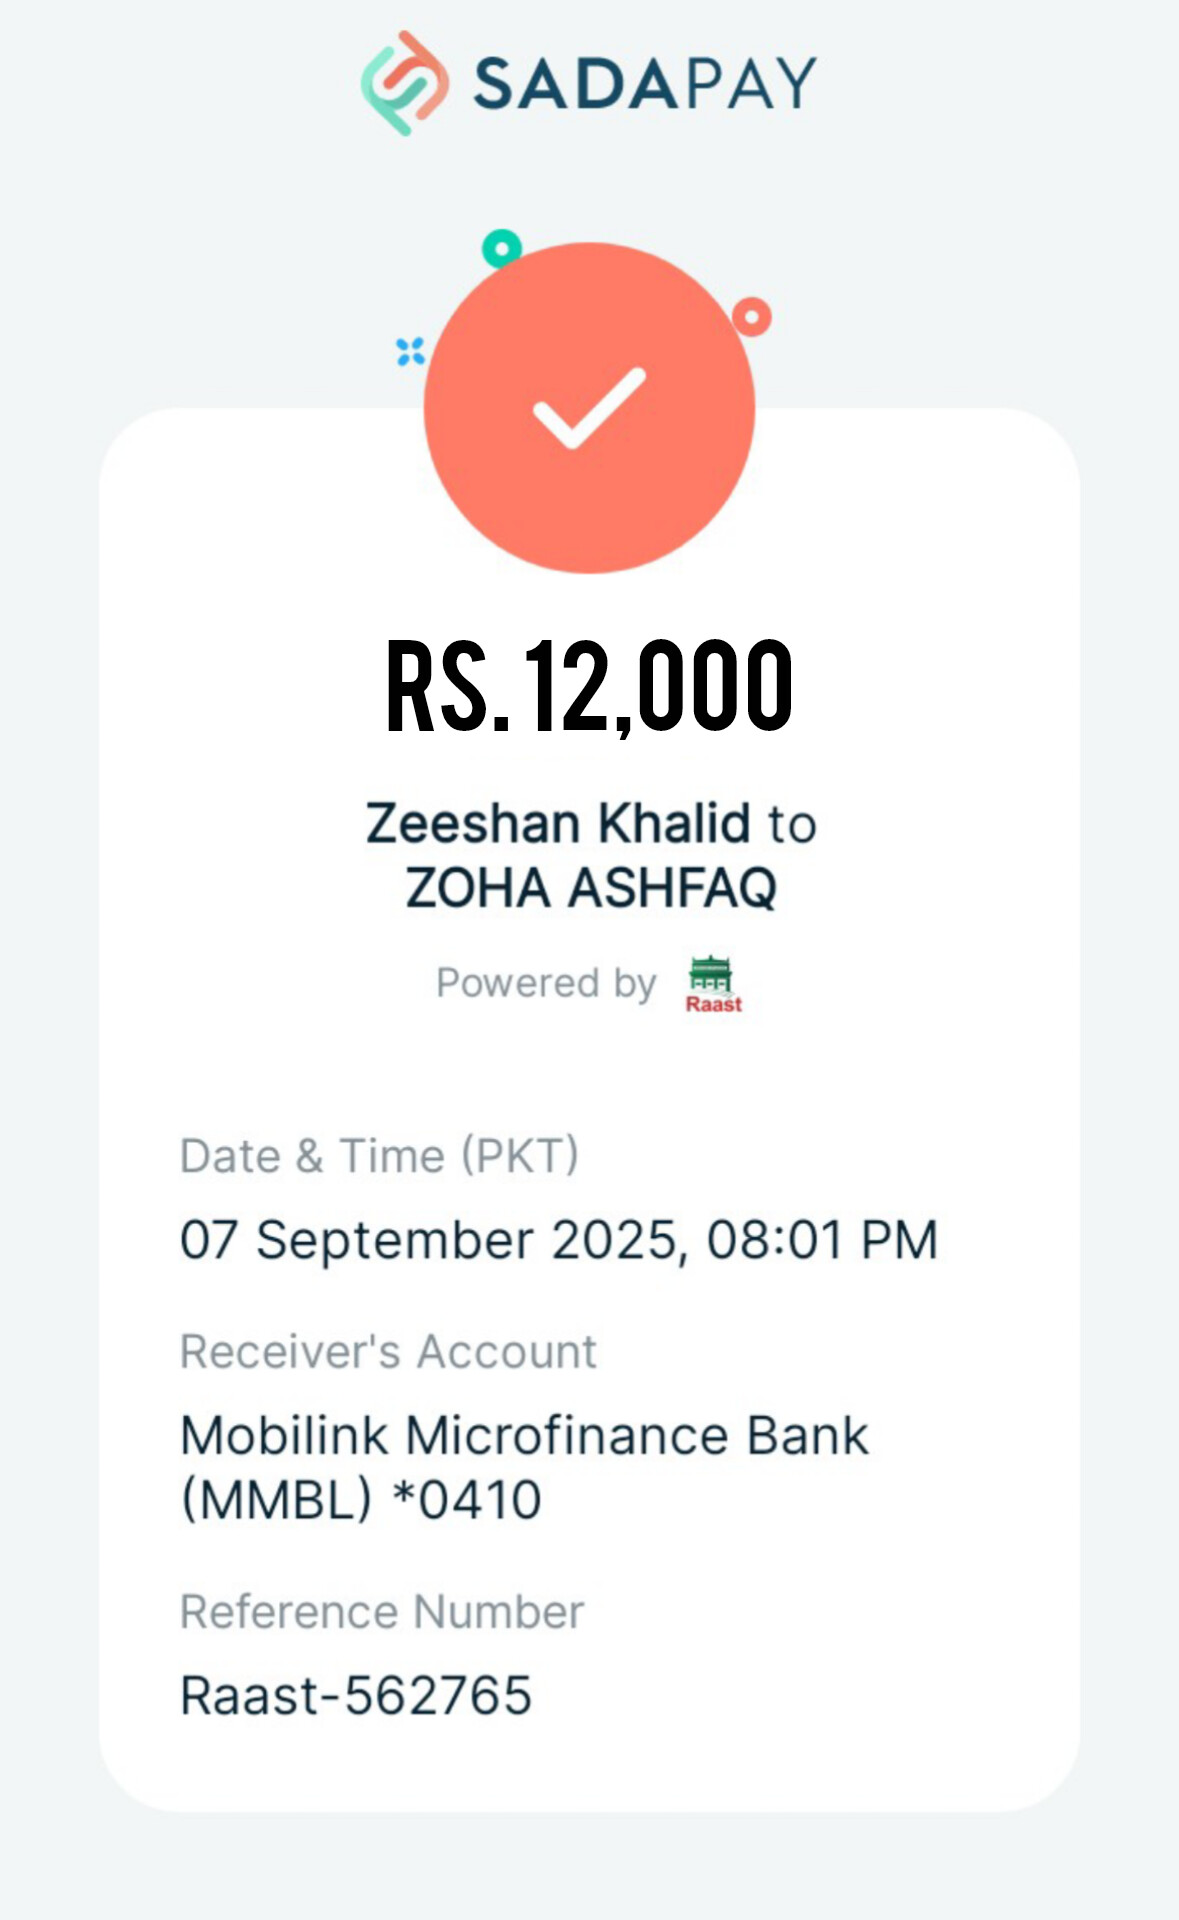Select the RS. 12,000 amount
The width and height of the screenshot is (1179, 1920).
click(589, 687)
